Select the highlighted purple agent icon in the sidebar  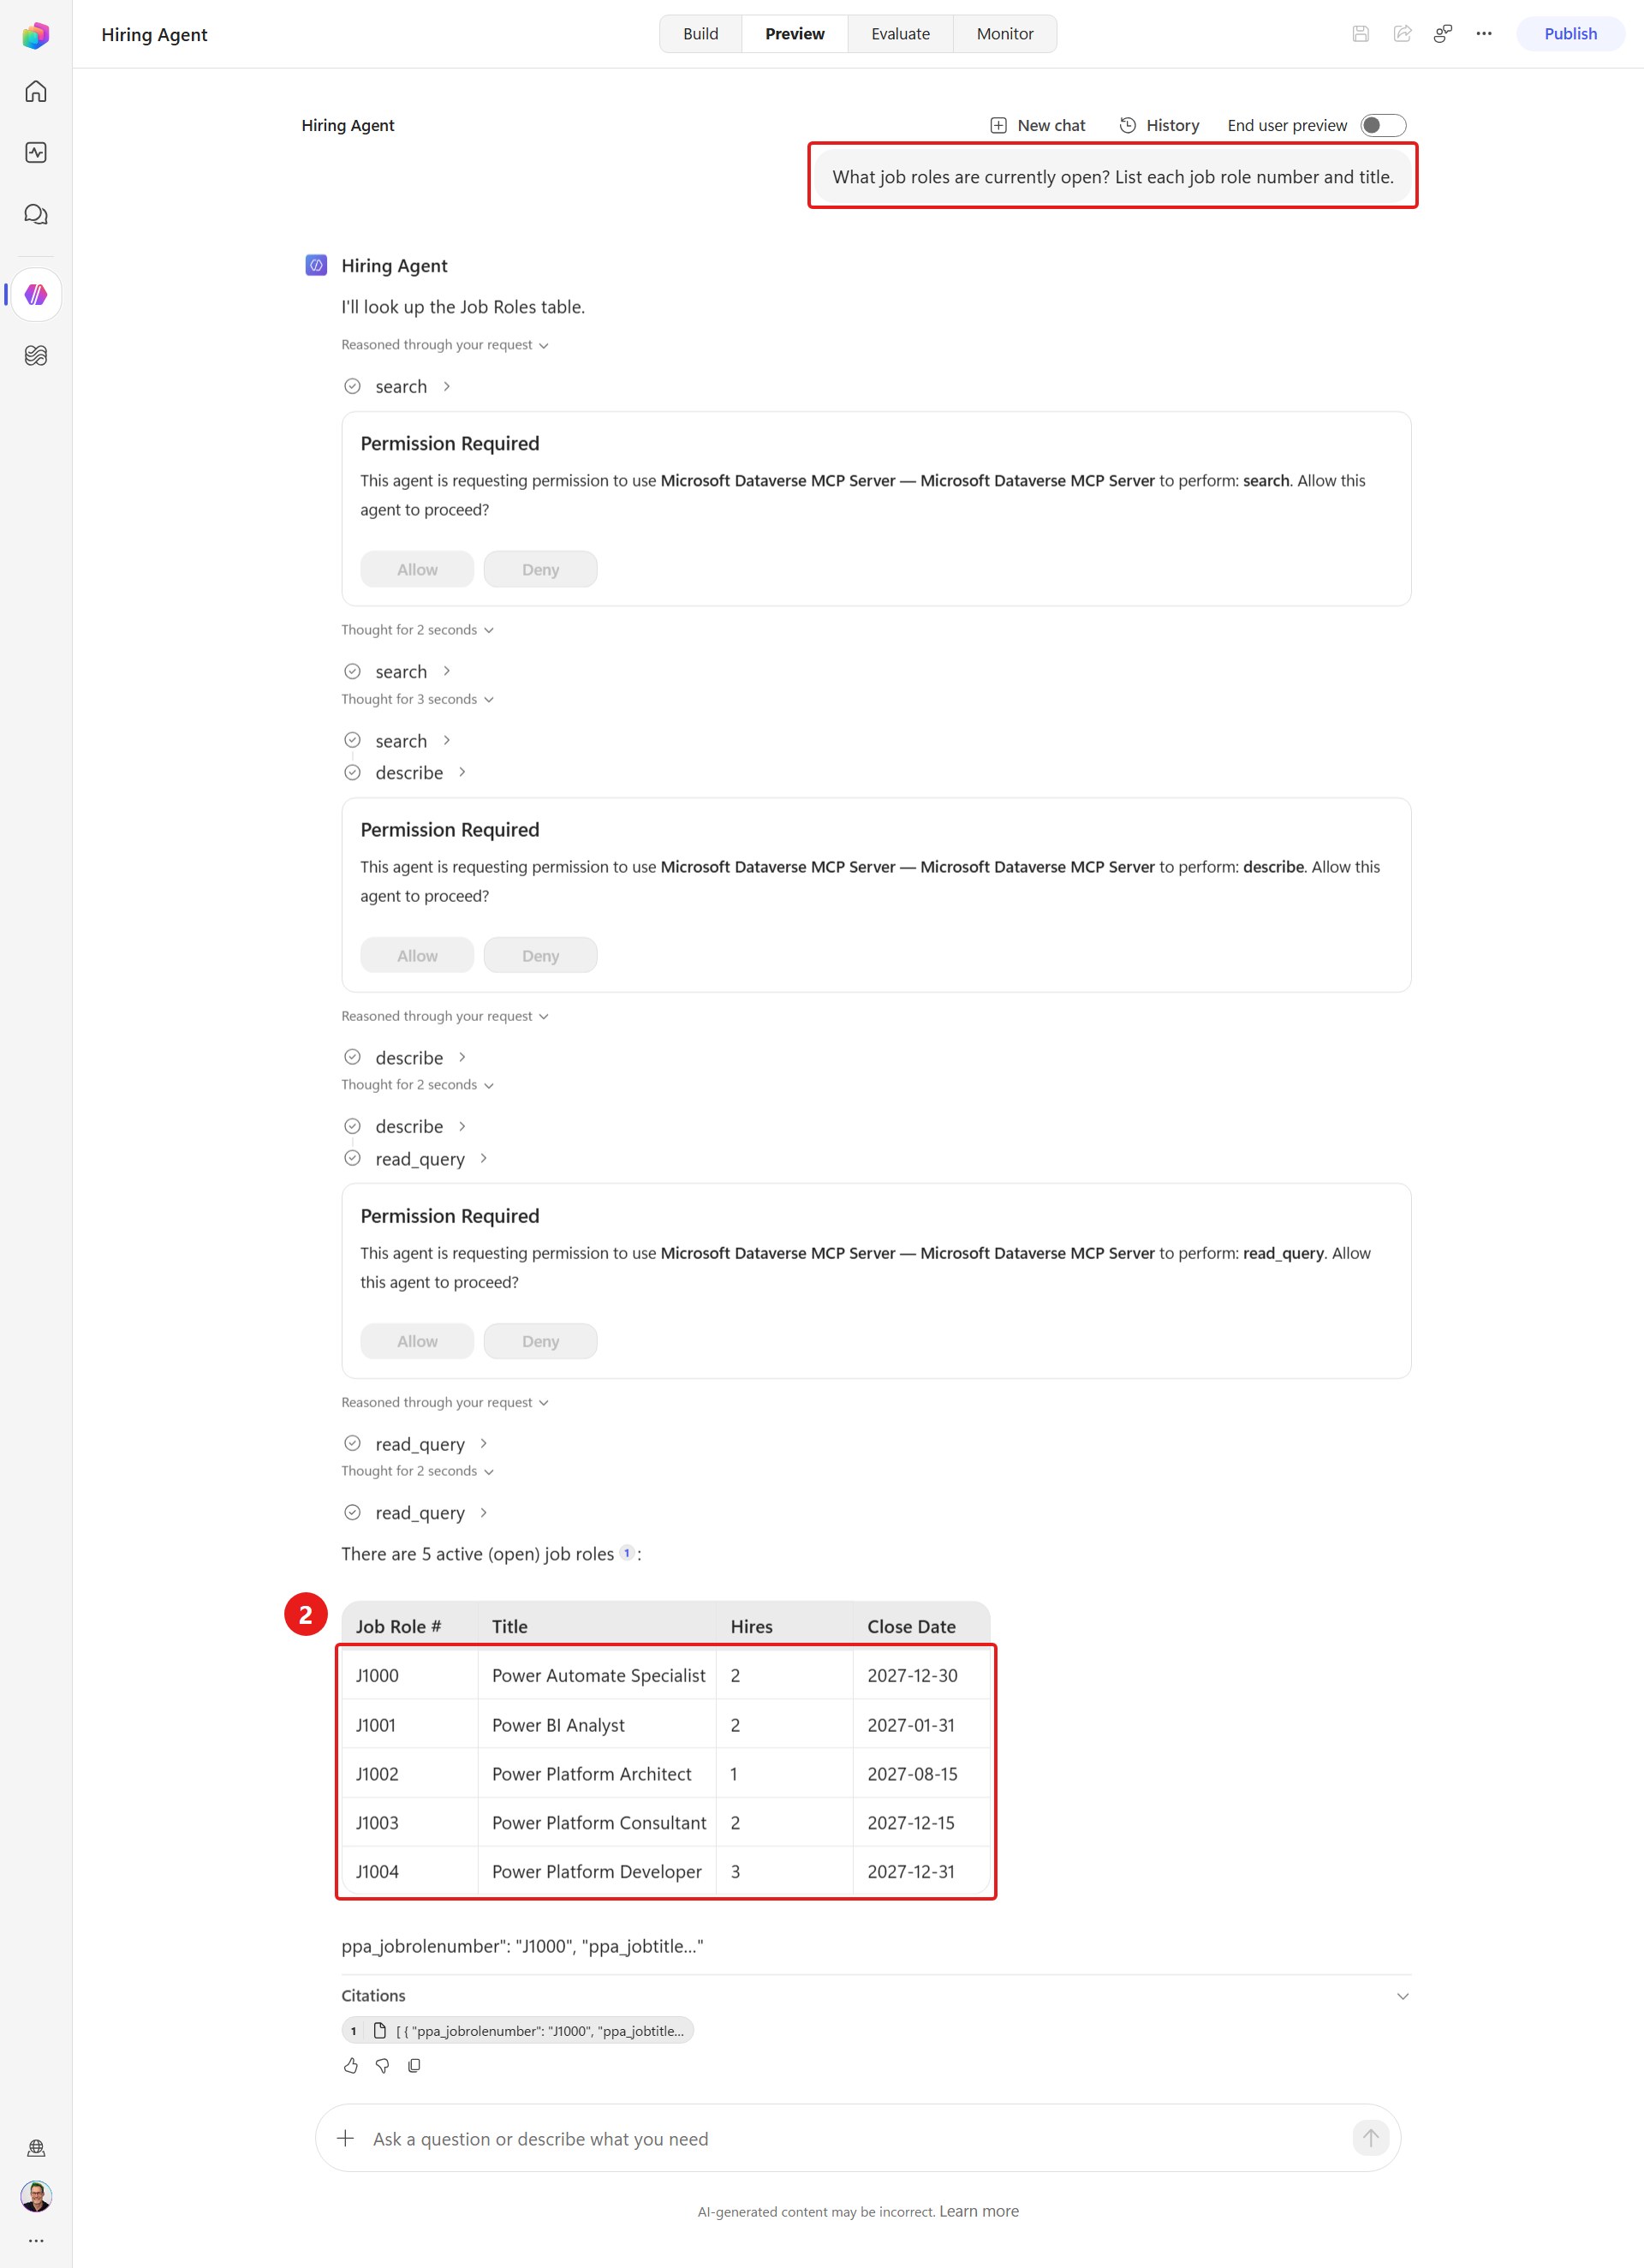click(x=36, y=295)
